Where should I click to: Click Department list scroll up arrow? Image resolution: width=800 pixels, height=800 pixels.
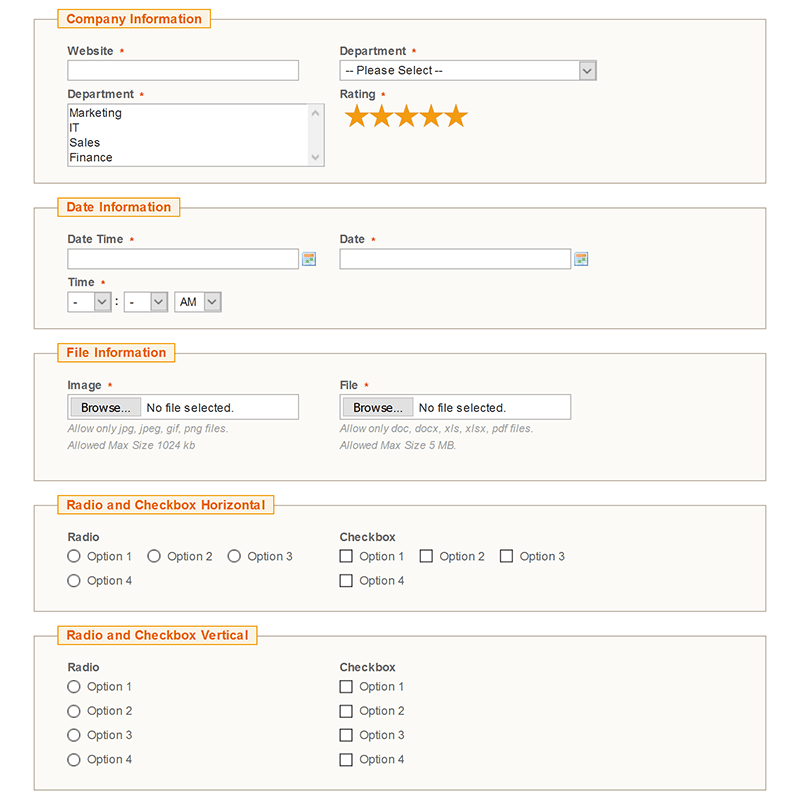[x=315, y=113]
